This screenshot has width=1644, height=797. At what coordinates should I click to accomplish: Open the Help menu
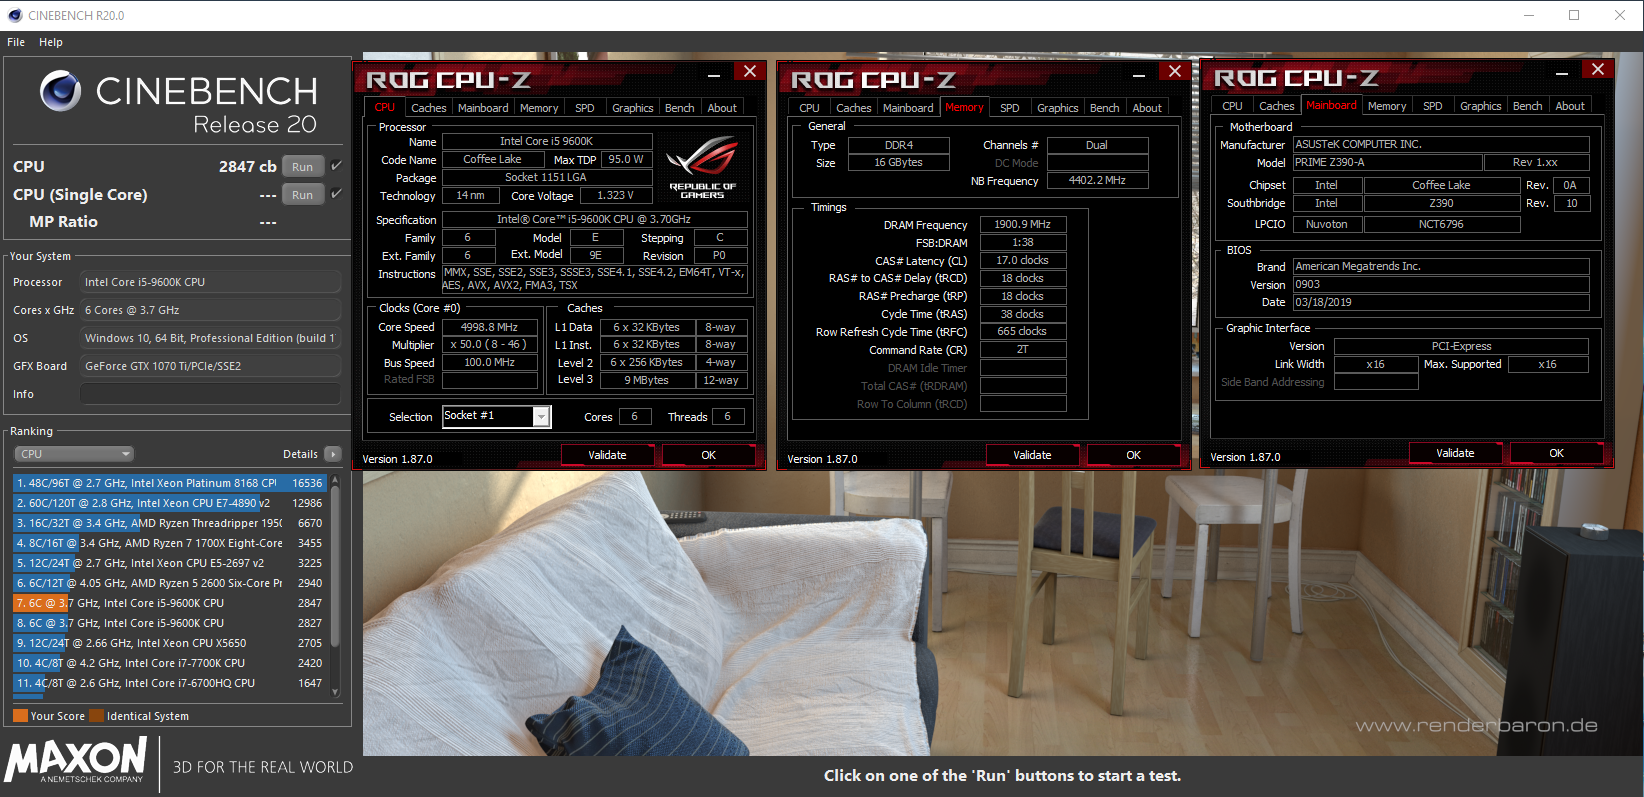[x=51, y=42]
